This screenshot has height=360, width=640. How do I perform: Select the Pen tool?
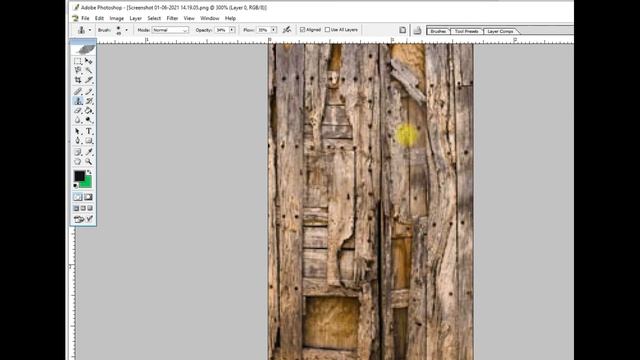pos(78,141)
